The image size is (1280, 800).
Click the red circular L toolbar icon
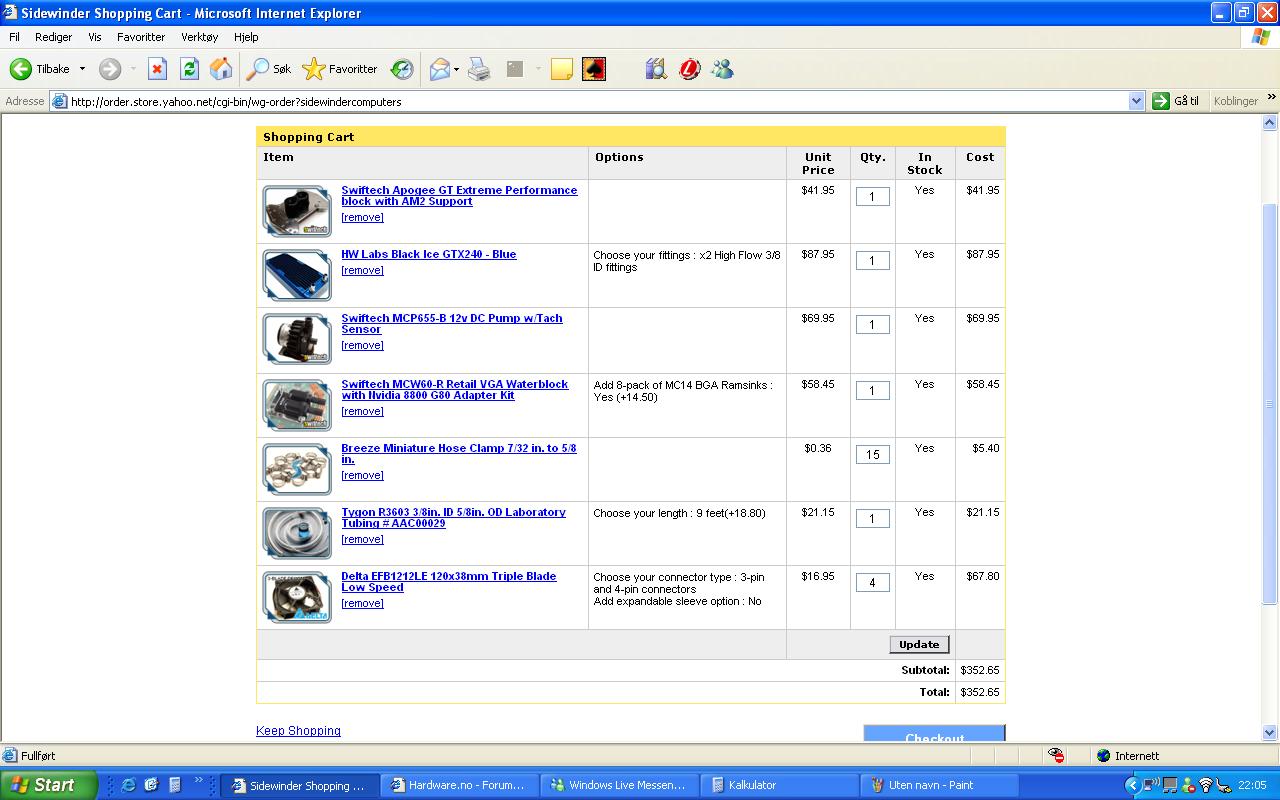click(x=690, y=69)
